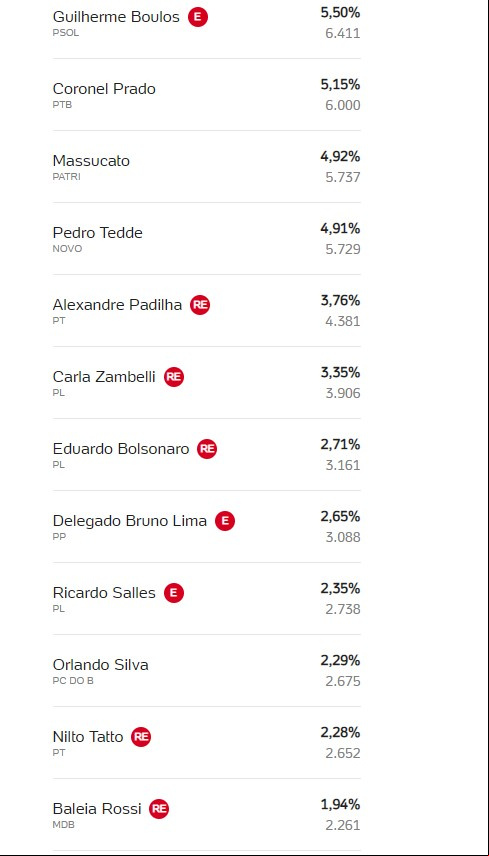This screenshot has height=856, width=489.
Task: Click the Guilherme Boulos name
Action: tap(116, 17)
